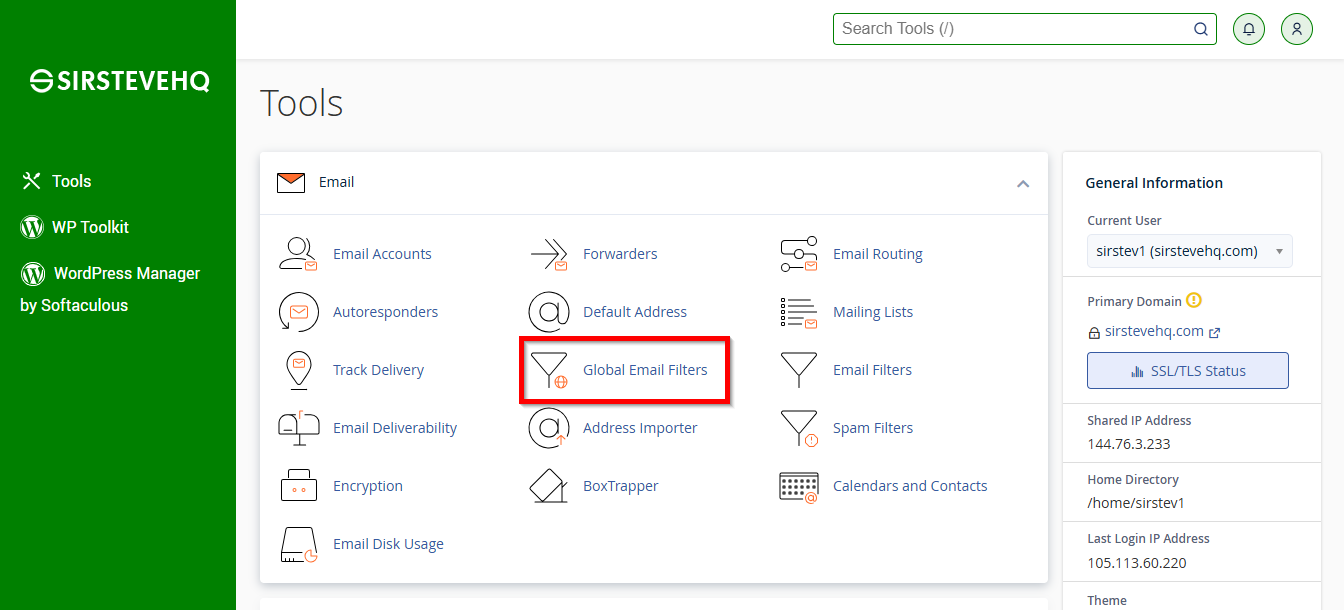The height and width of the screenshot is (610, 1344).
Task: Click the SirSteveHQ logo
Action: click(119, 82)
